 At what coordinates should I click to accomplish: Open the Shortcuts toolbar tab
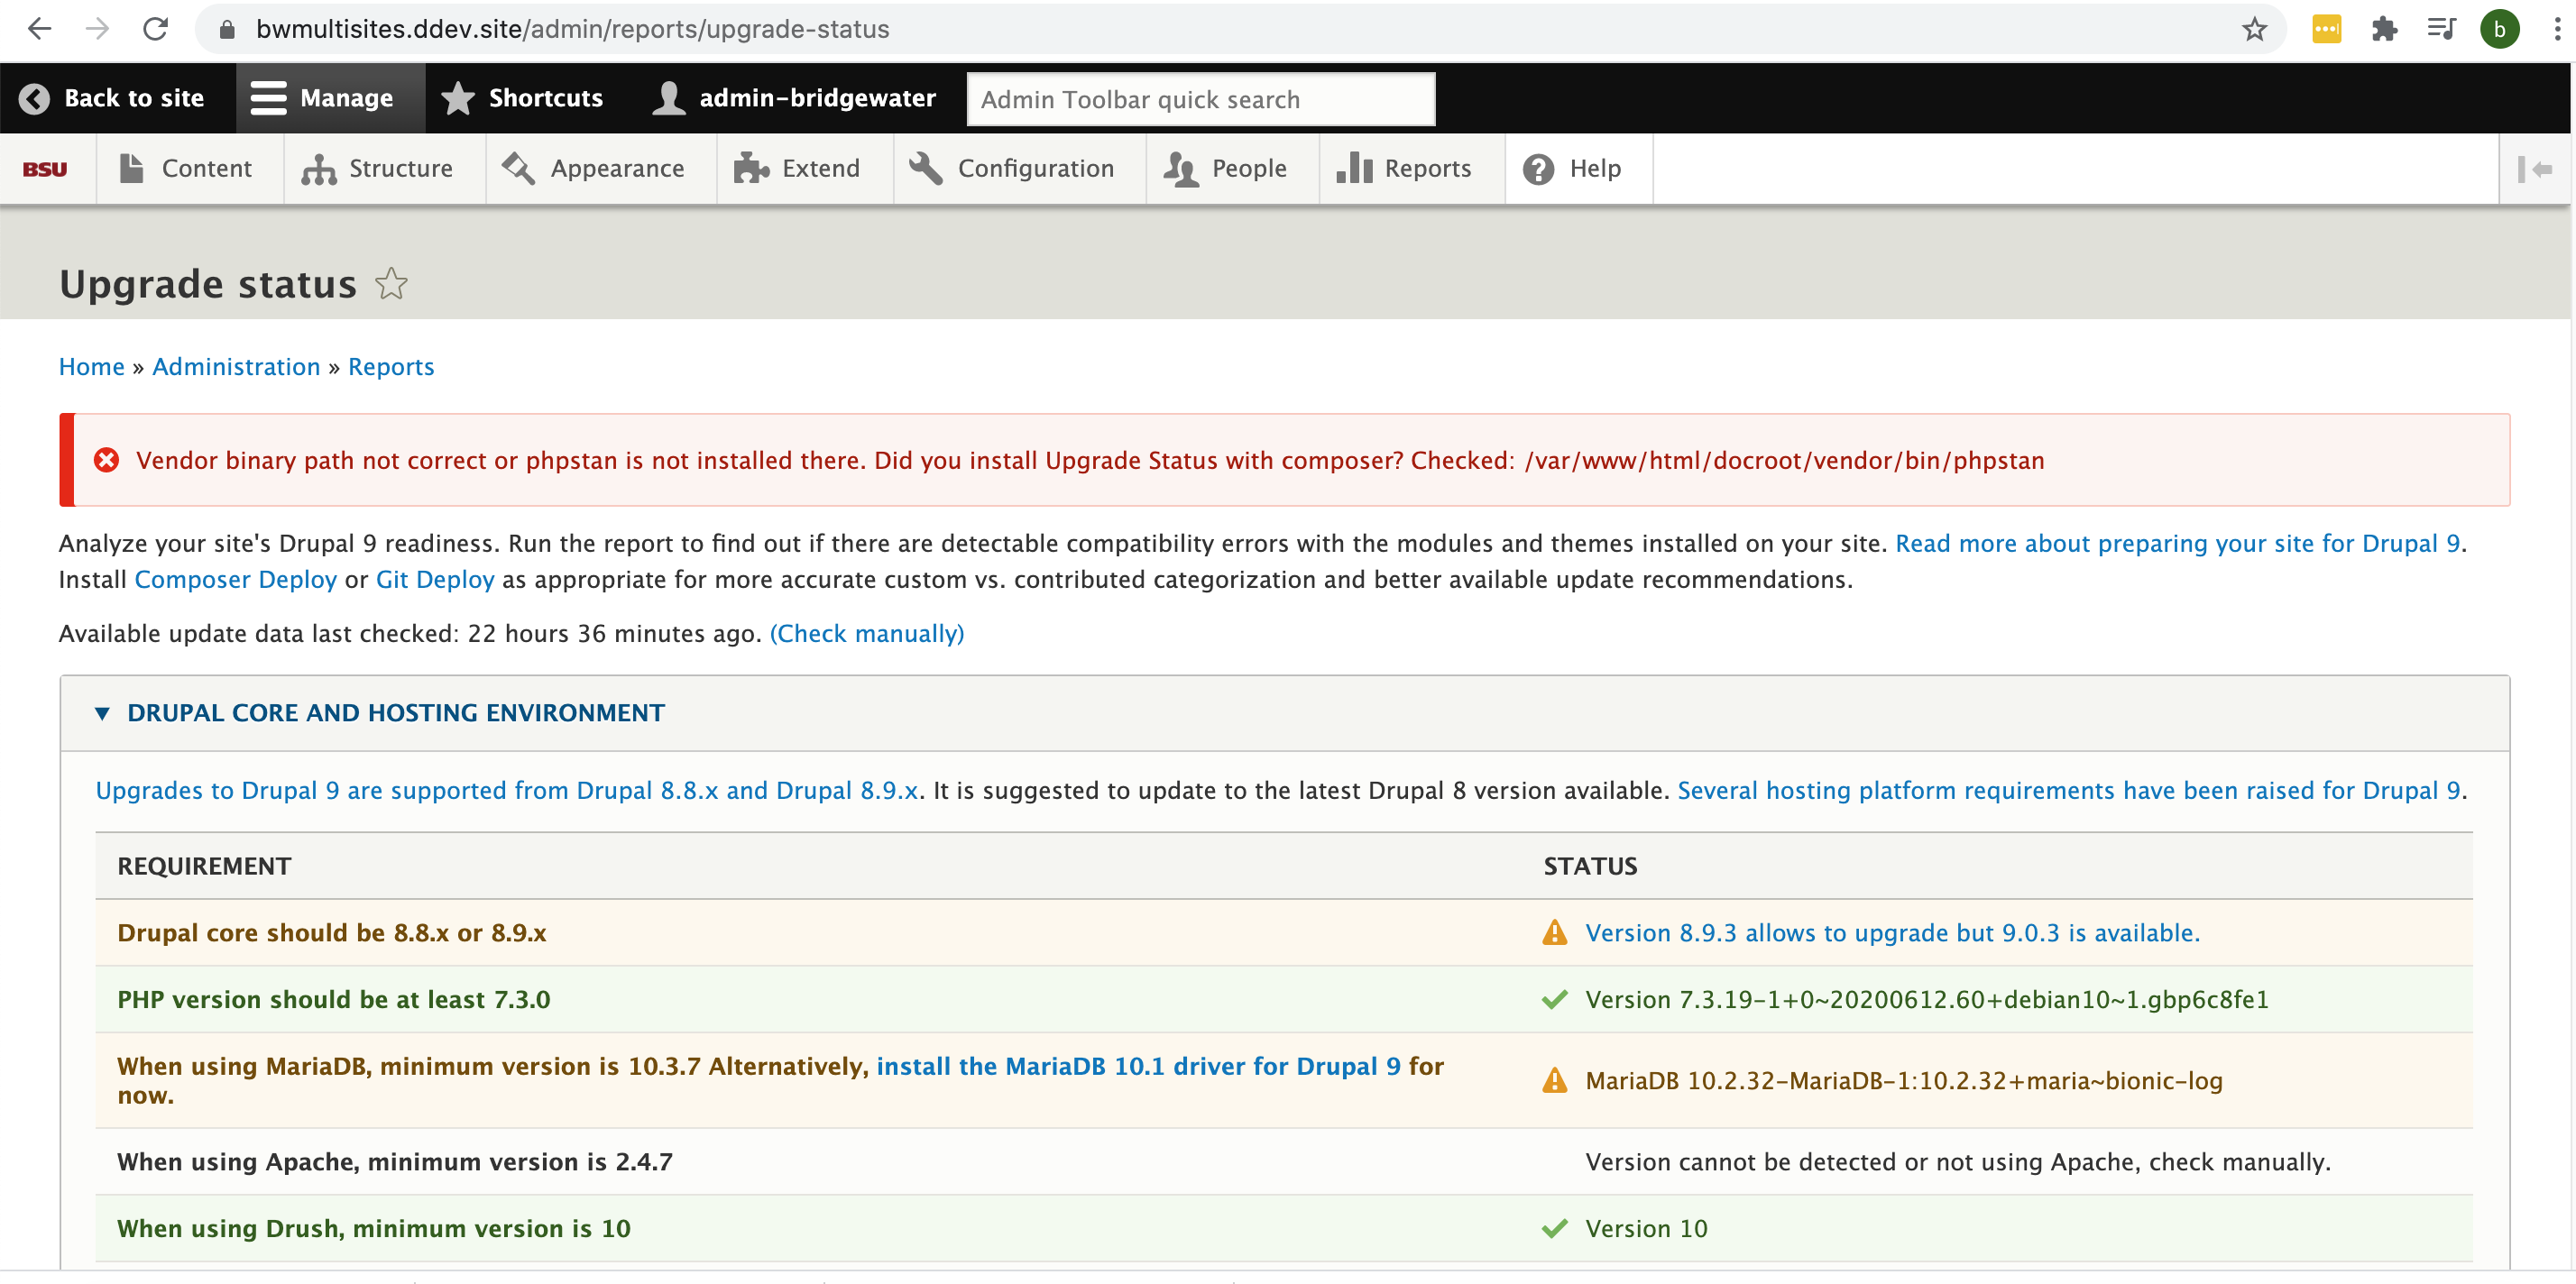point(523,98)
